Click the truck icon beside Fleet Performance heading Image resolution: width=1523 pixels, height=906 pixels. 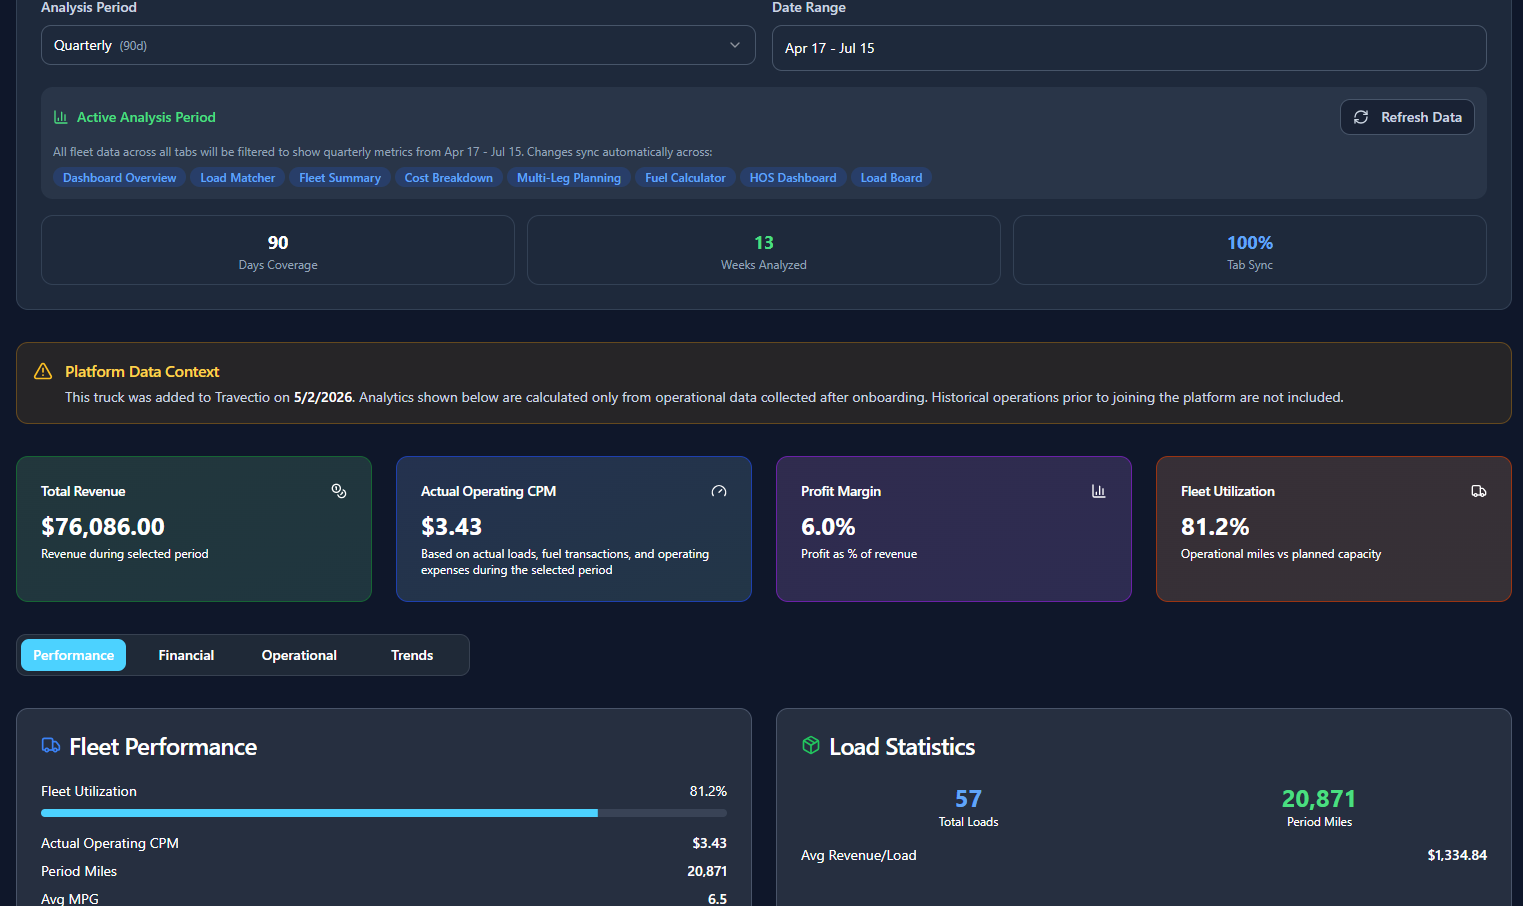click(x=51, y=746)
